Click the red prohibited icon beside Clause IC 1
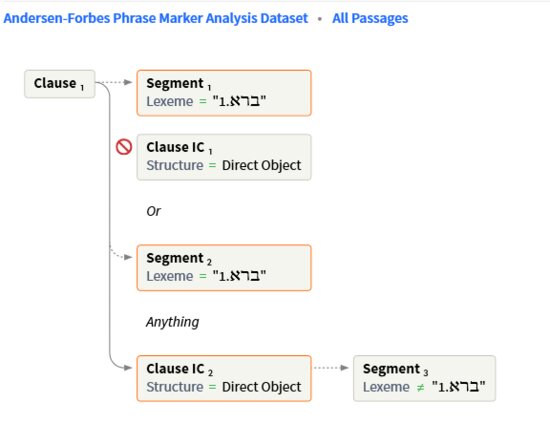This screenshot has height=424, width=550. 124,147
